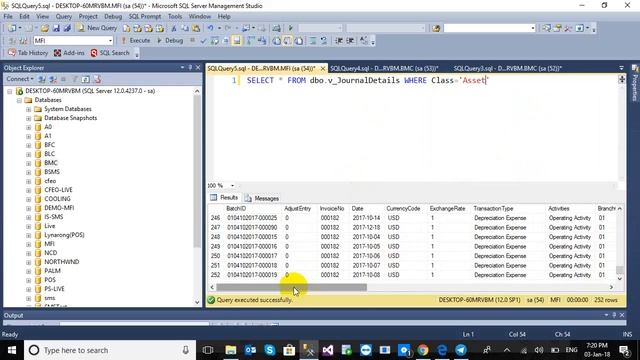Click the Save icon in the toolbar
This screenshot has width=640, height=360.
[56, 28]
